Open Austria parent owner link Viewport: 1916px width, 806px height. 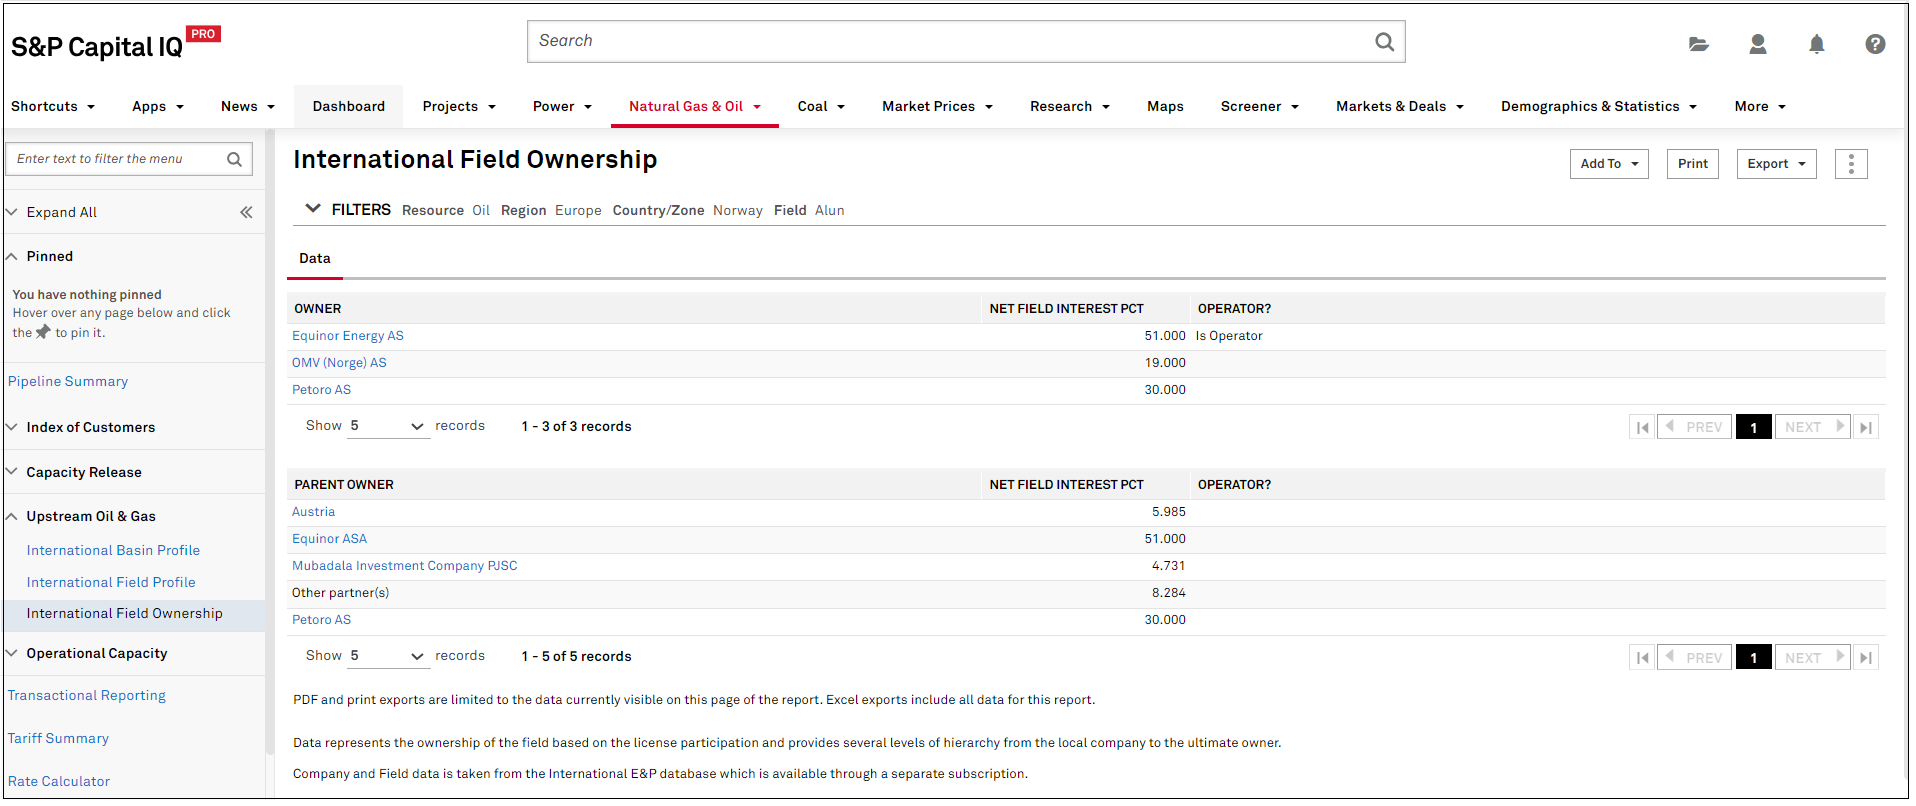(x=313, y=512)
